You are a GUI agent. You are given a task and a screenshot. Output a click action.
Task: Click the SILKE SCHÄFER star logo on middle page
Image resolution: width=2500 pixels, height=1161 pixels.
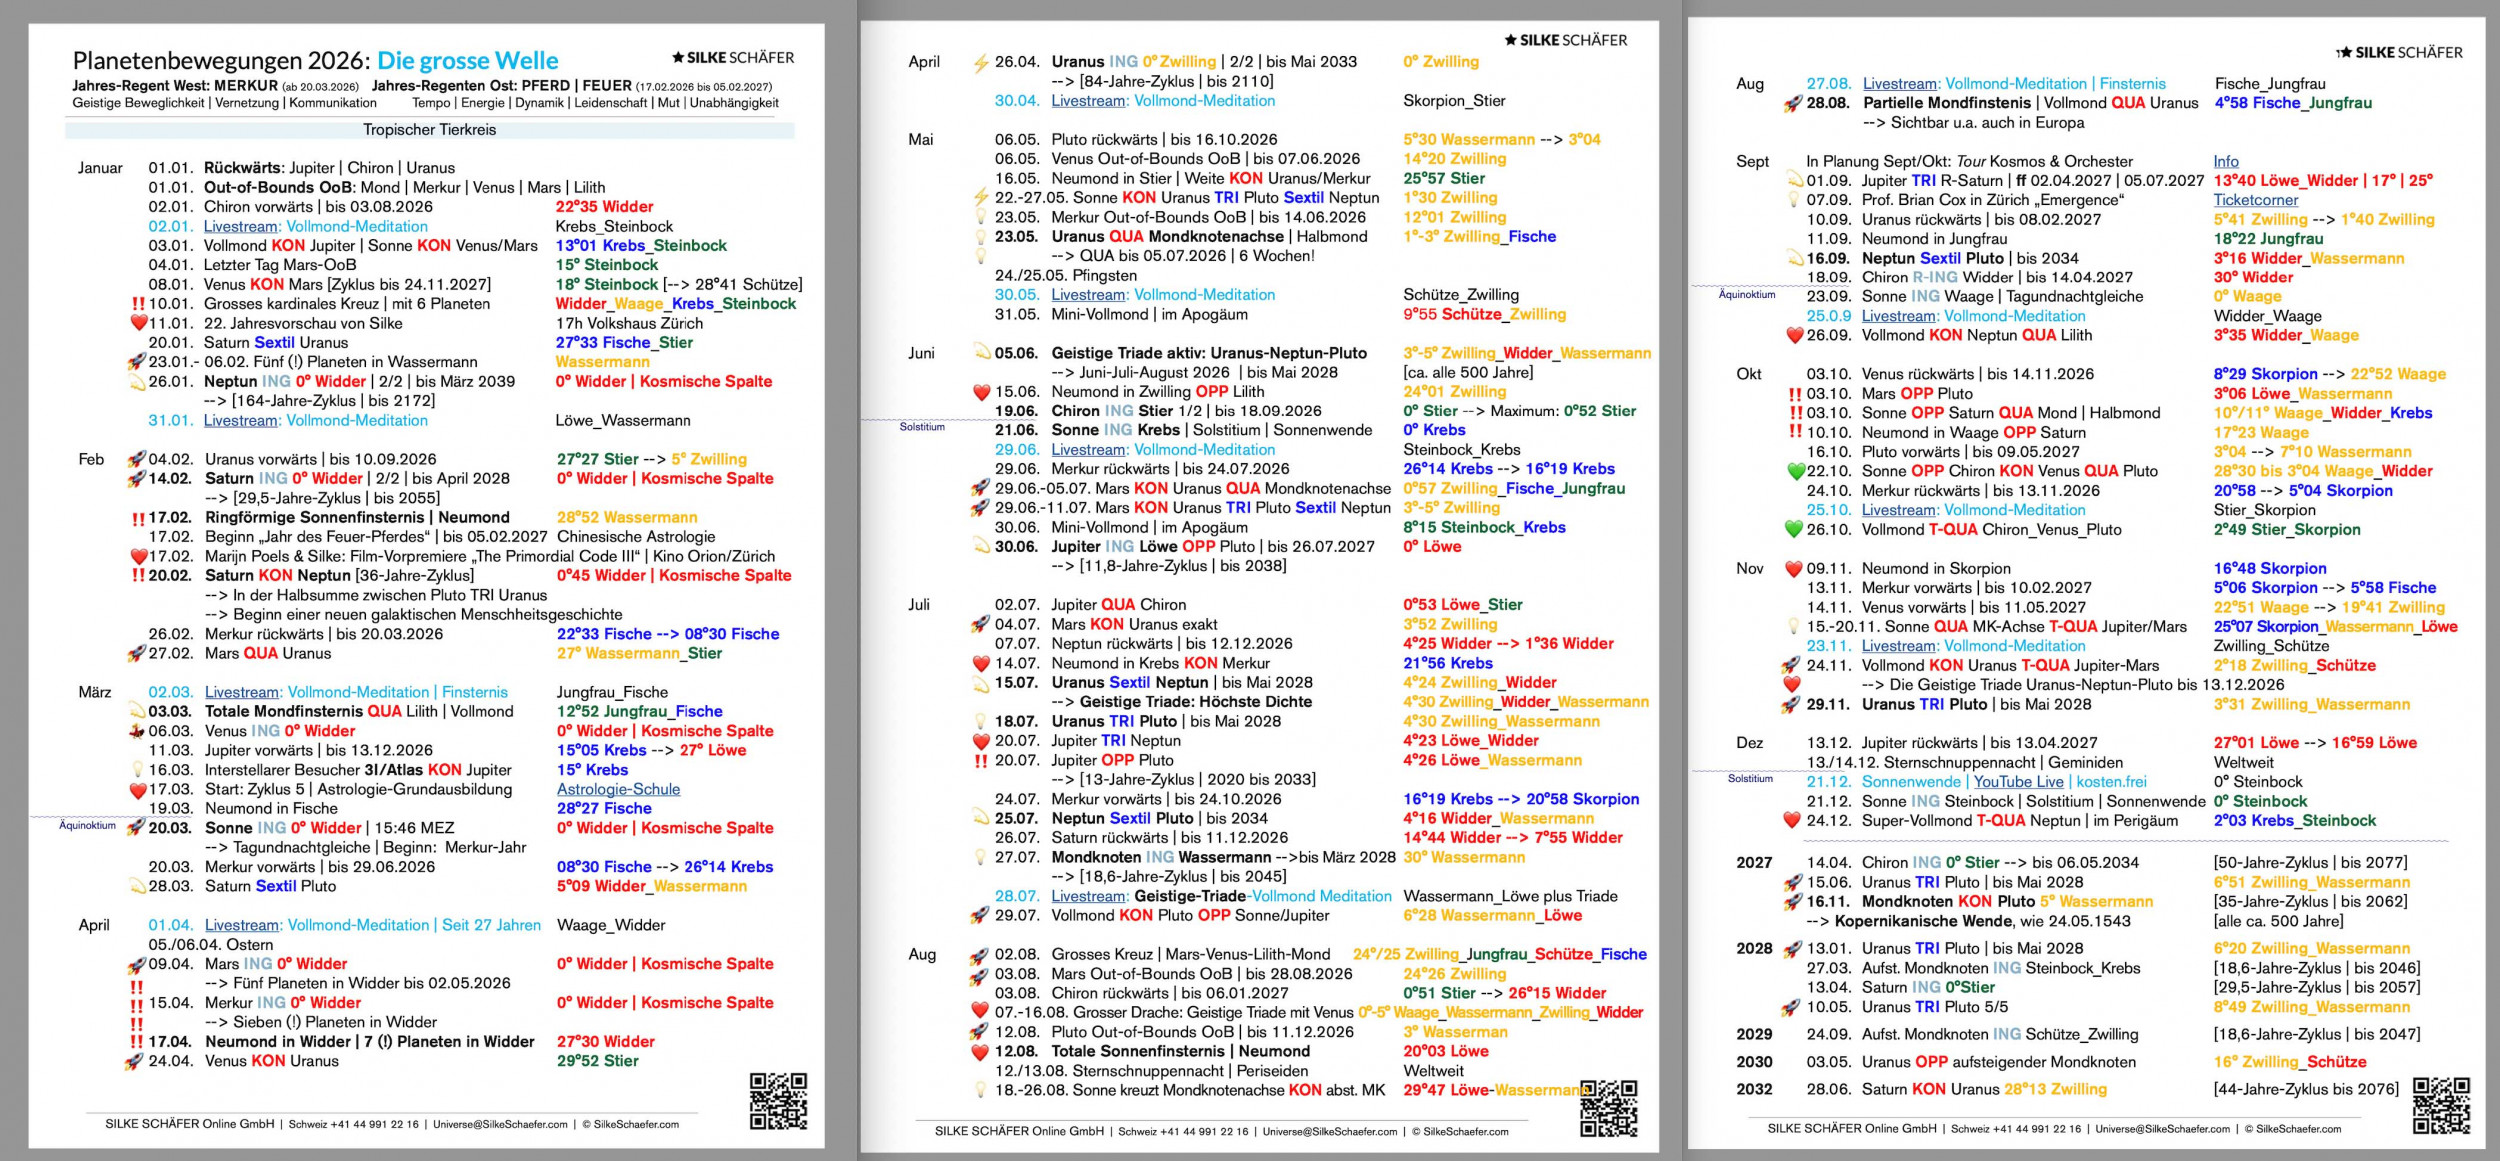[x=1565, y=40]
